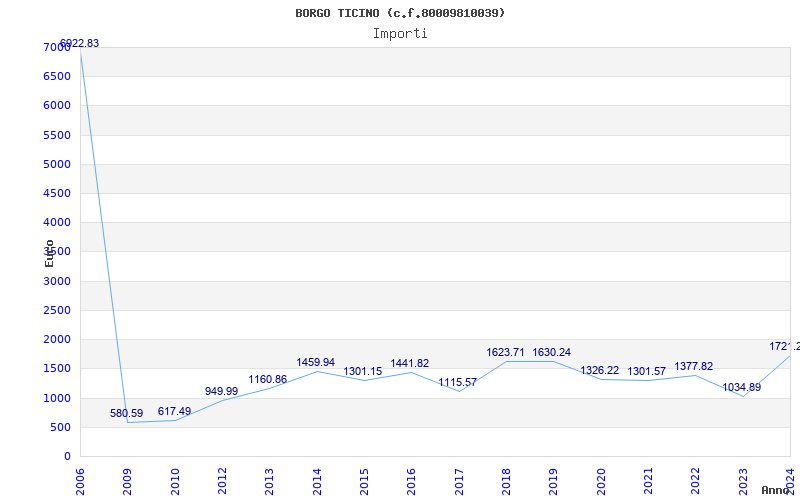800x500 pixels.
Task: Click the 2022 x-axis year label
Action: tap(696, 482)
